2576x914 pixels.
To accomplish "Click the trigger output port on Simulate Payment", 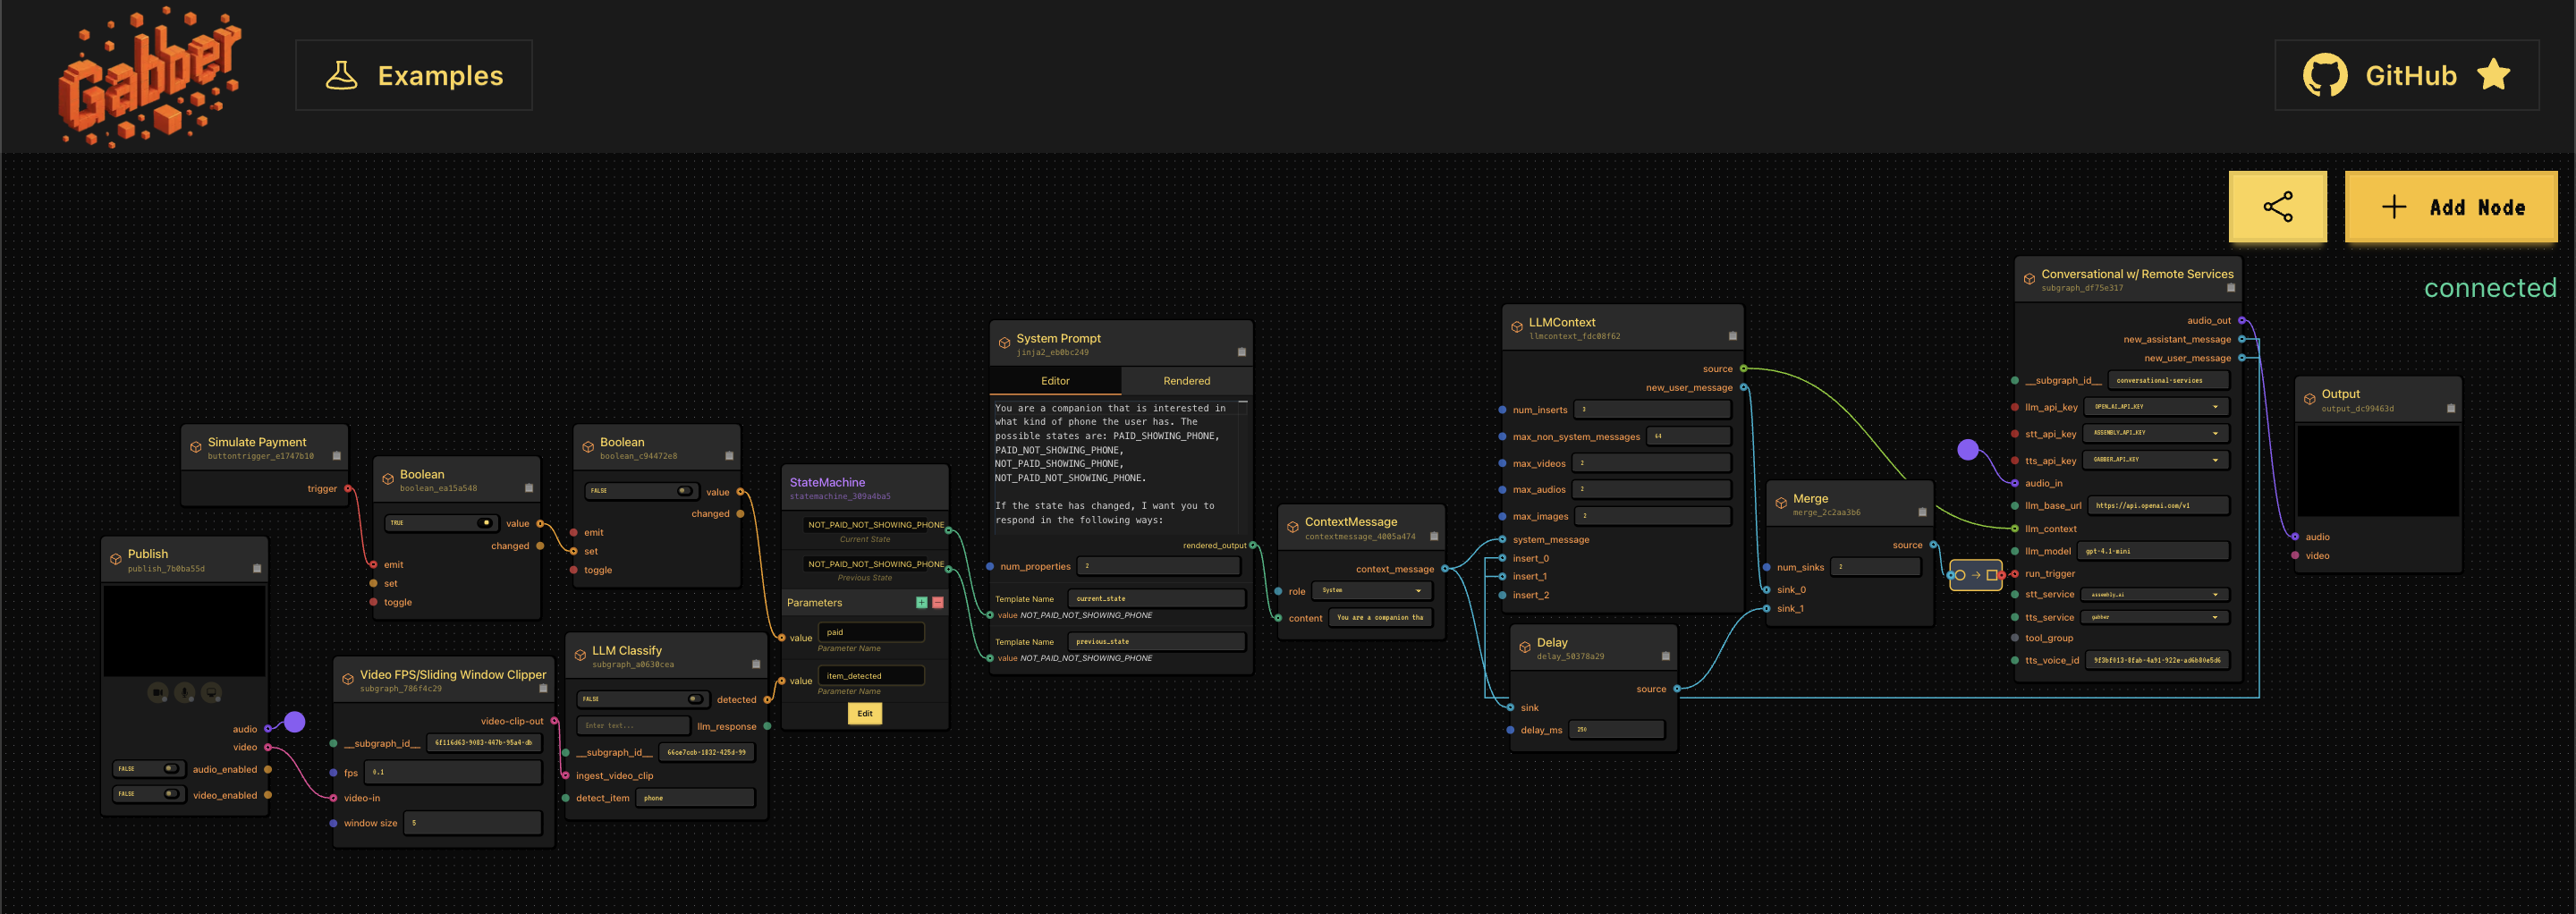I will point(347,489).
